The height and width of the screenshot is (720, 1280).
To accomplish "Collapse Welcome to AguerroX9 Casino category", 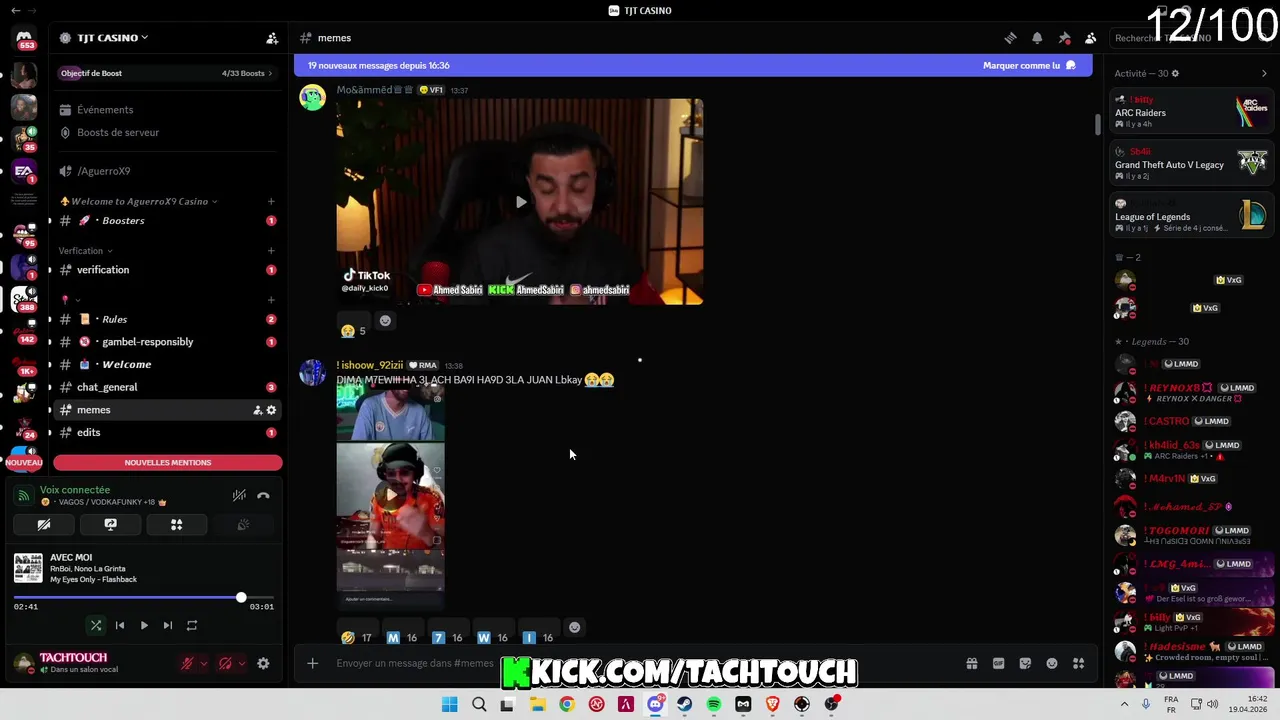I will click(139, 201).
